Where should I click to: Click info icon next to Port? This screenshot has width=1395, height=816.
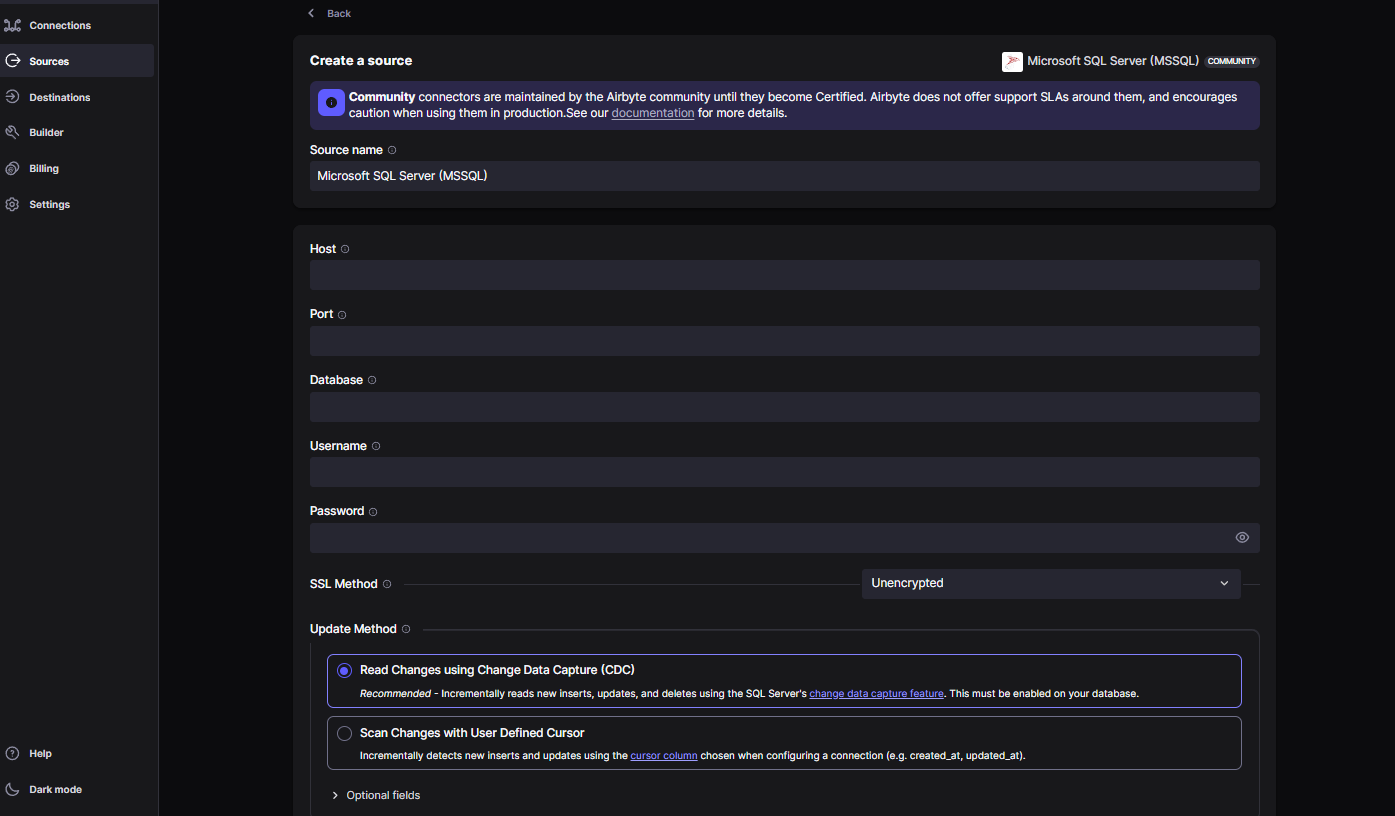[342, 315]
